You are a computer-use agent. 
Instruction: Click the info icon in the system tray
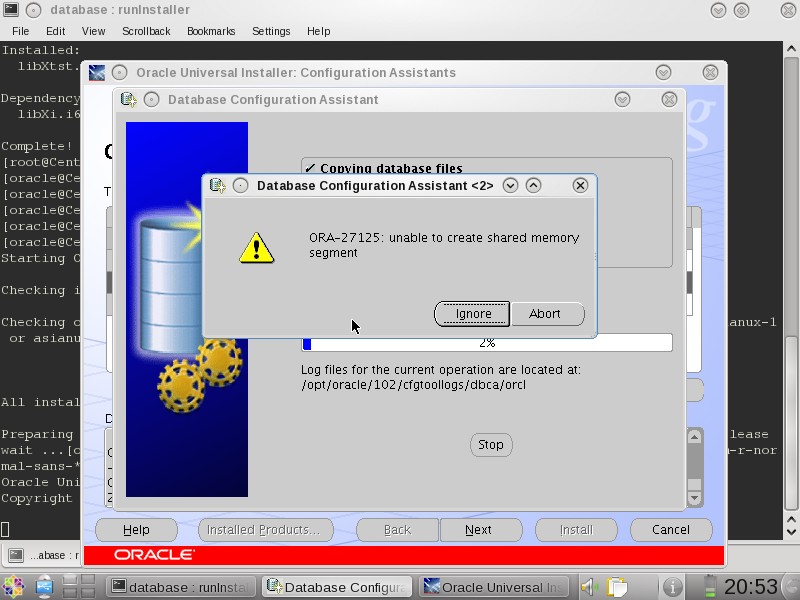click(672, 587)
